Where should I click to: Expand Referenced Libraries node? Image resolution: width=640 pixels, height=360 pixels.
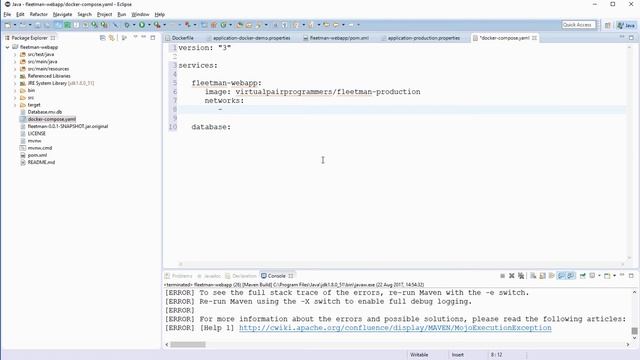(15, 76)
